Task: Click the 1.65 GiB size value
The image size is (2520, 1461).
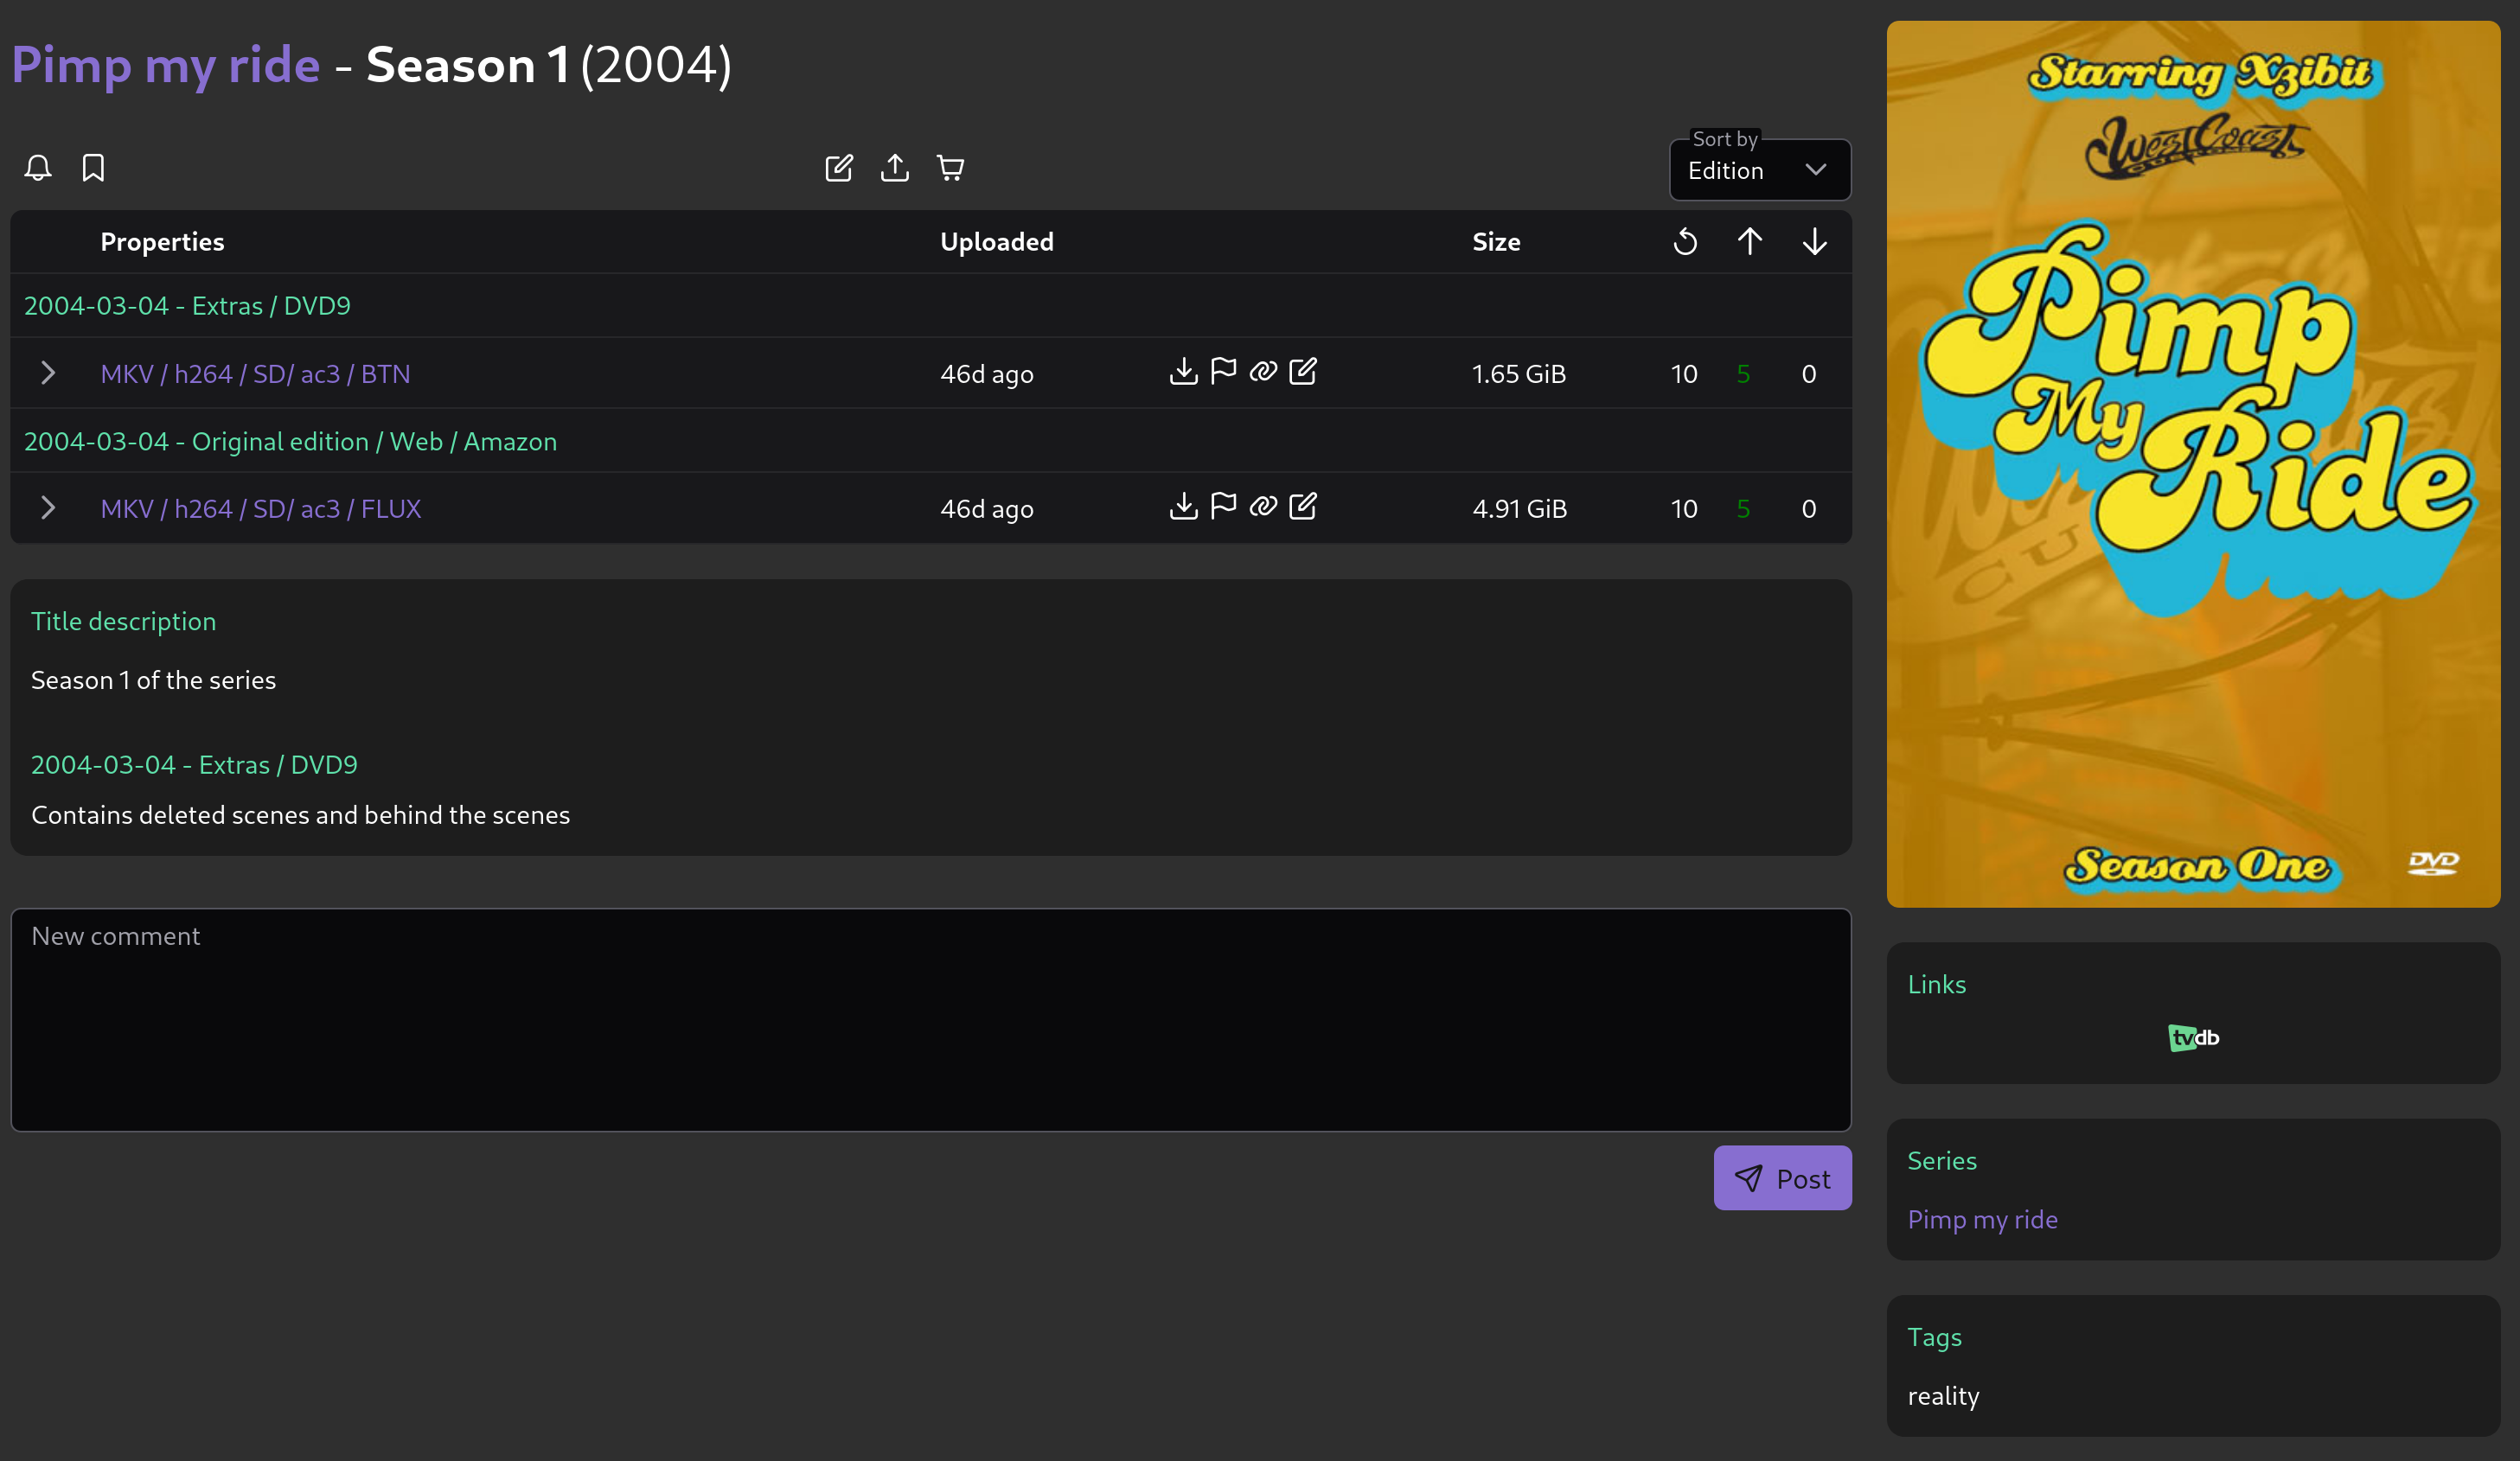Action: [1519, 374]
